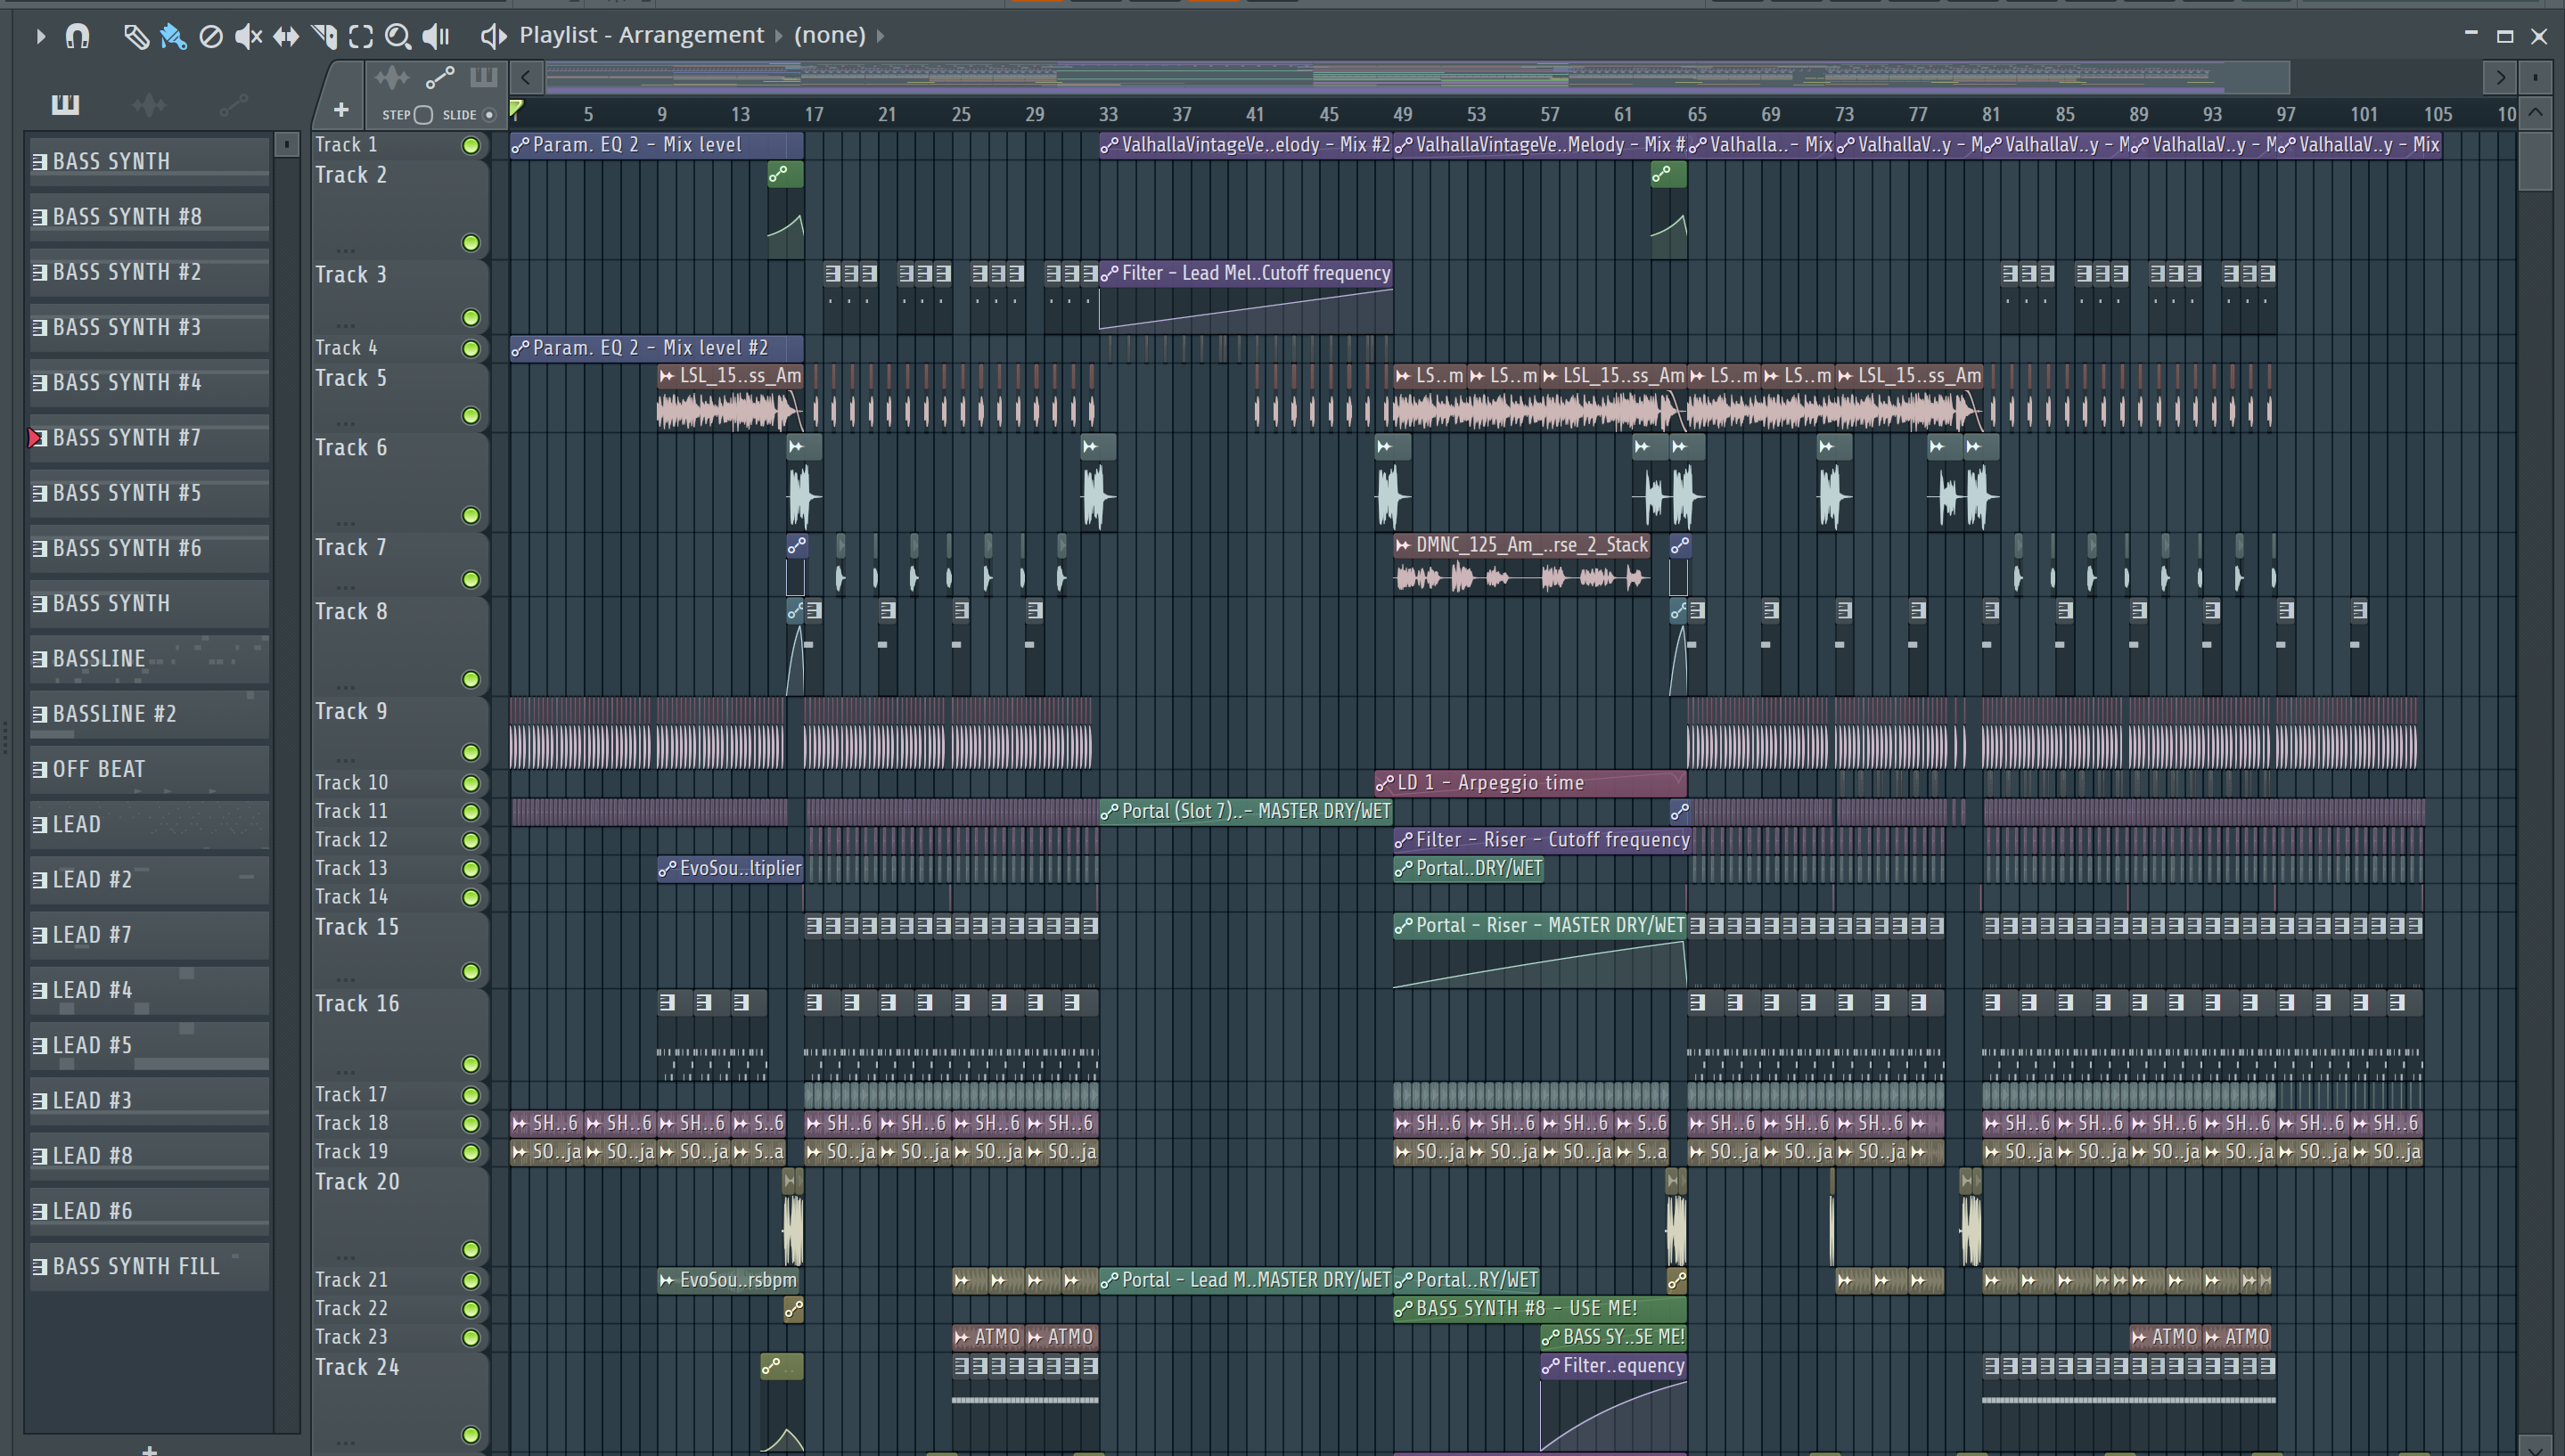2565x1456 pixels.
Task: Click the OFF BEAT pattern icon
Action: pos(40,769)
